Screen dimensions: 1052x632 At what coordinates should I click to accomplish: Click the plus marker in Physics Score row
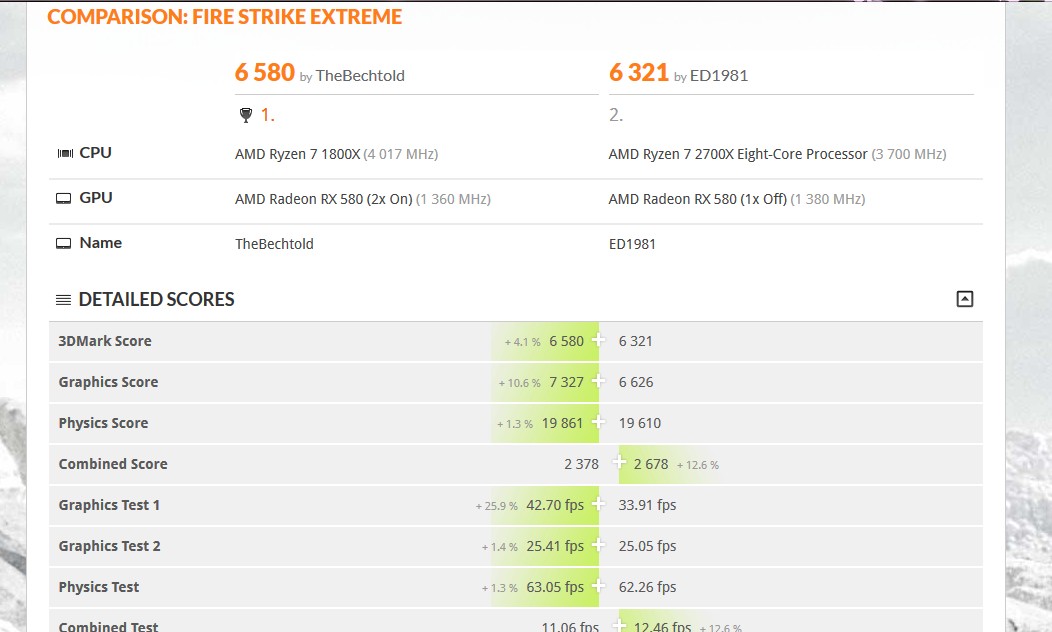point(598,422)
